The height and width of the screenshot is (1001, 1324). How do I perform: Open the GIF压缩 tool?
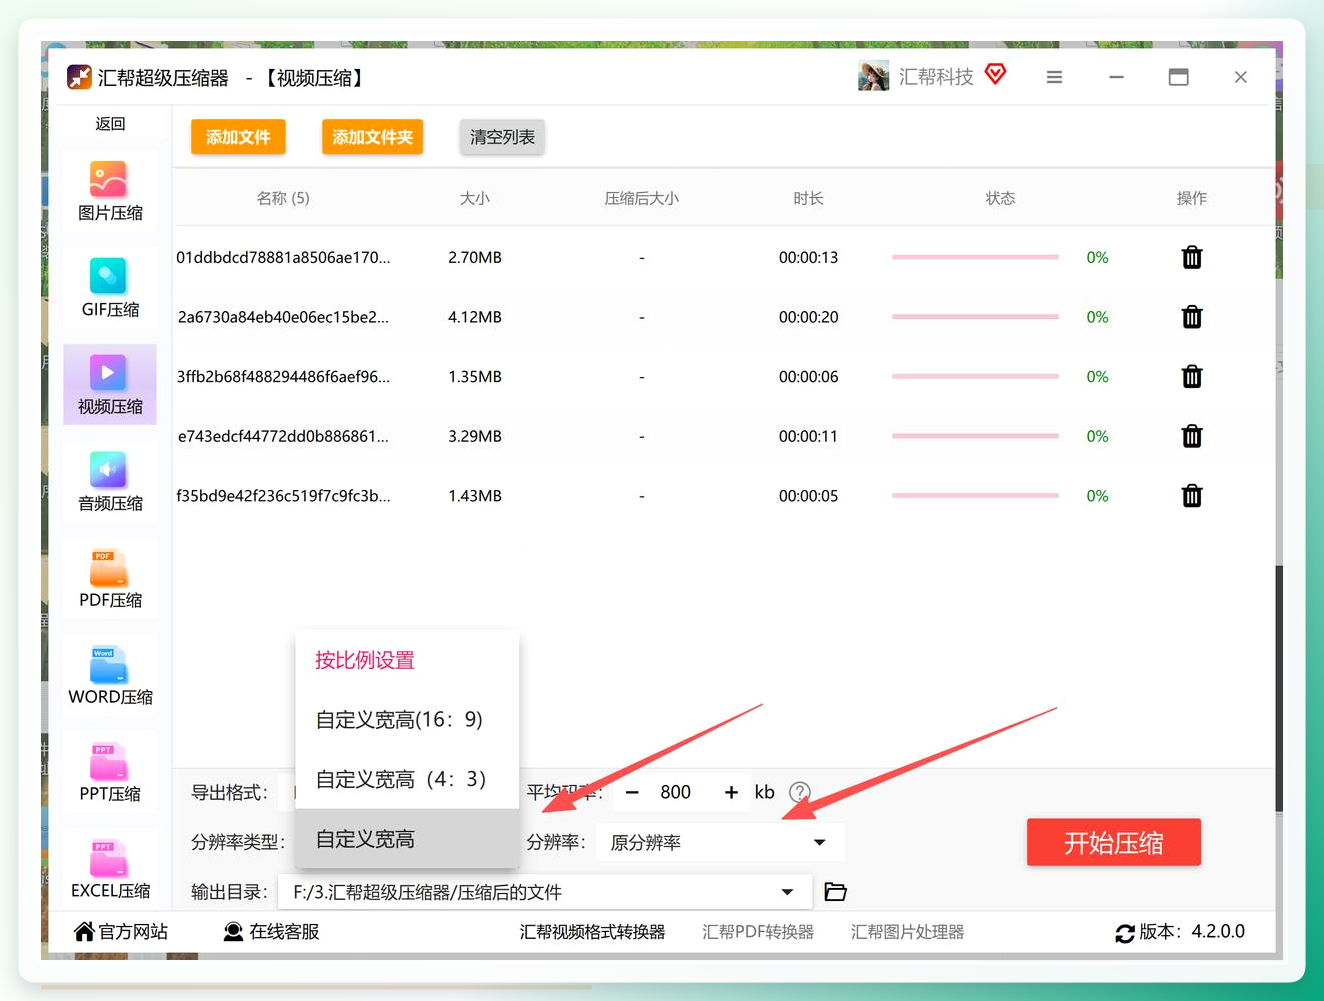(x=110, y=288)
